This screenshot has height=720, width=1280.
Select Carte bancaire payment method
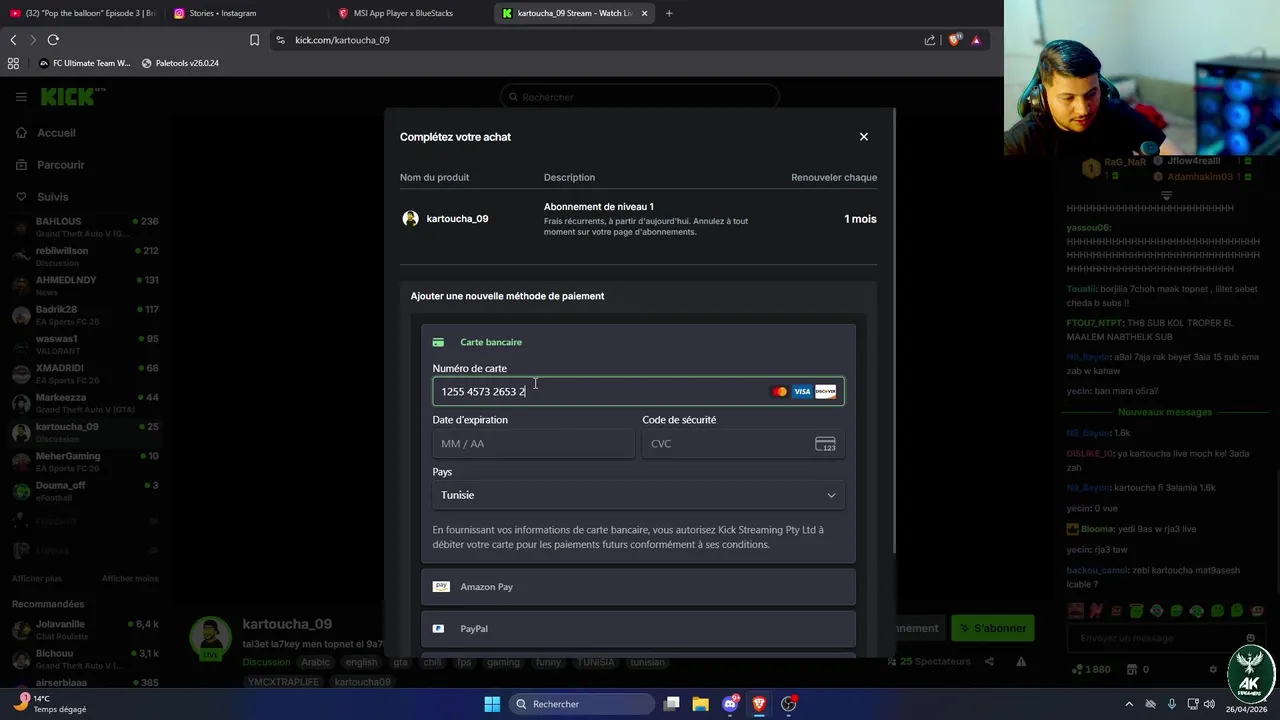point(638,342)
